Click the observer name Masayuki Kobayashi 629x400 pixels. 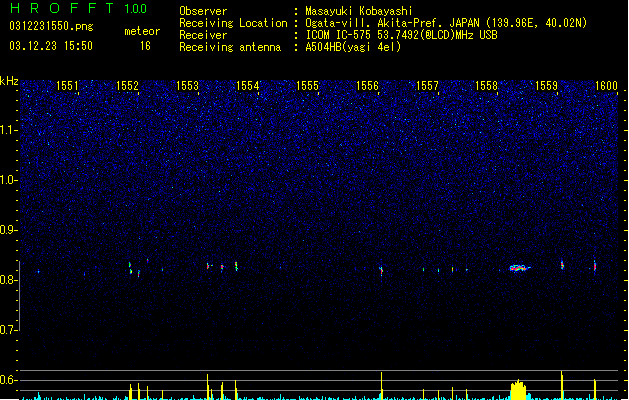tap(358, 11)
